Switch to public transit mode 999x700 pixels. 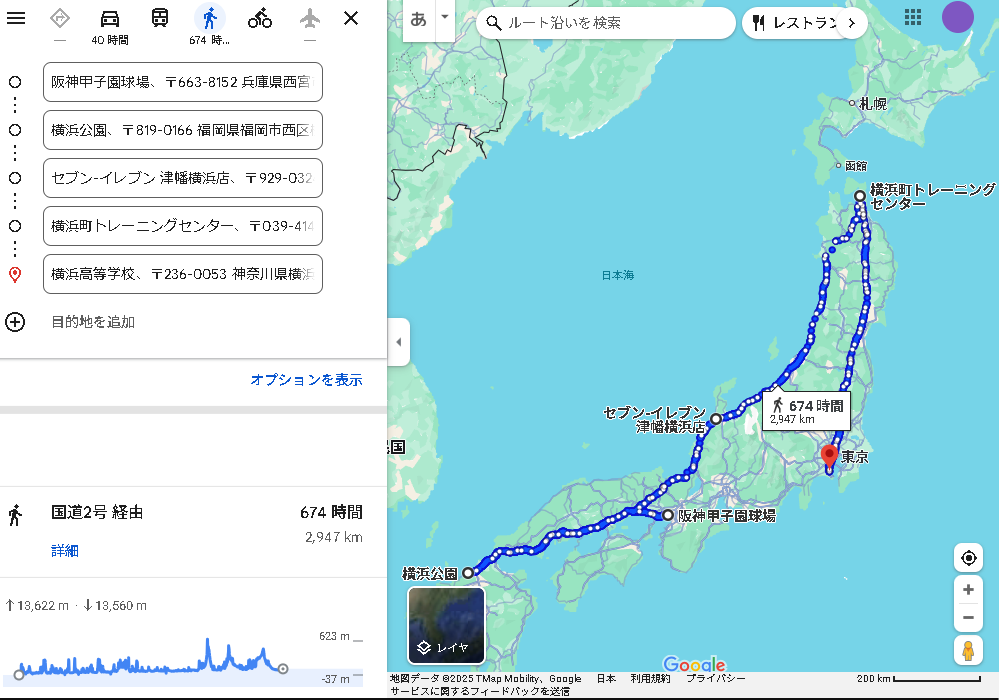pos(160,18)
